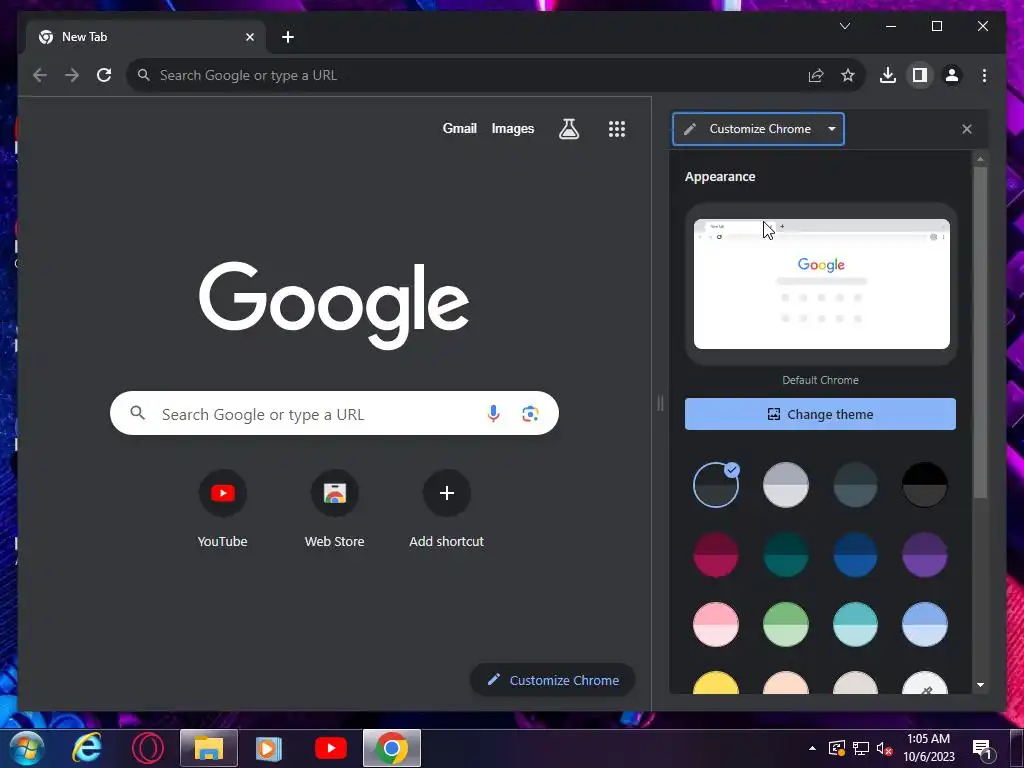Viewport: 1024px width, 768px height.
Task: Click the side panel scroll down arrow
Action: (980, 685)
